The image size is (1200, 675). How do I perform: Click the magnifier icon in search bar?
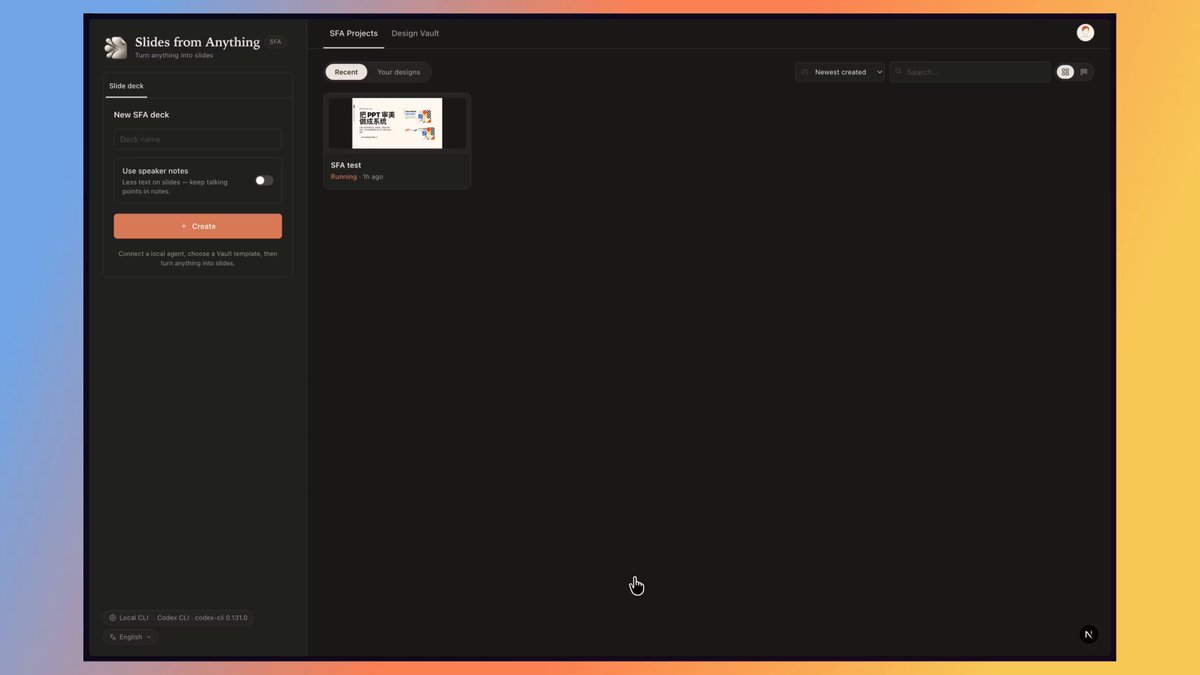(899, 72)
